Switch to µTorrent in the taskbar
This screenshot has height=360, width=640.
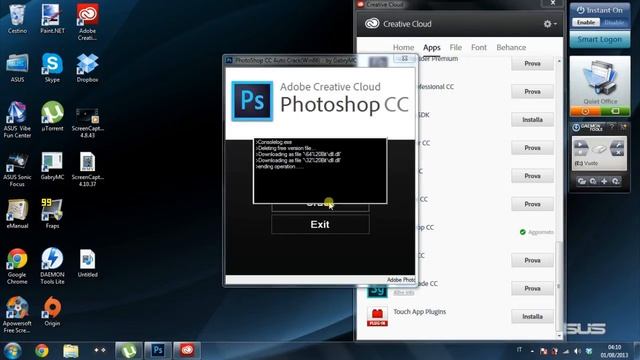pyautogui.click(x=129, y=351)
